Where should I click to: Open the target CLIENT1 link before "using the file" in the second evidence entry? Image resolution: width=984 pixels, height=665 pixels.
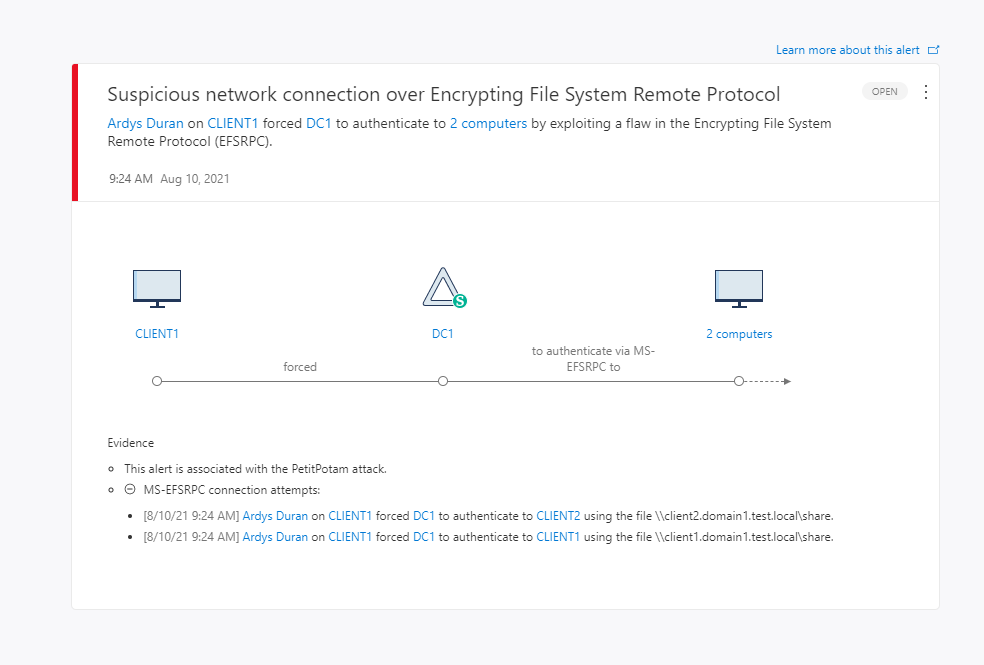click(558, 537)
